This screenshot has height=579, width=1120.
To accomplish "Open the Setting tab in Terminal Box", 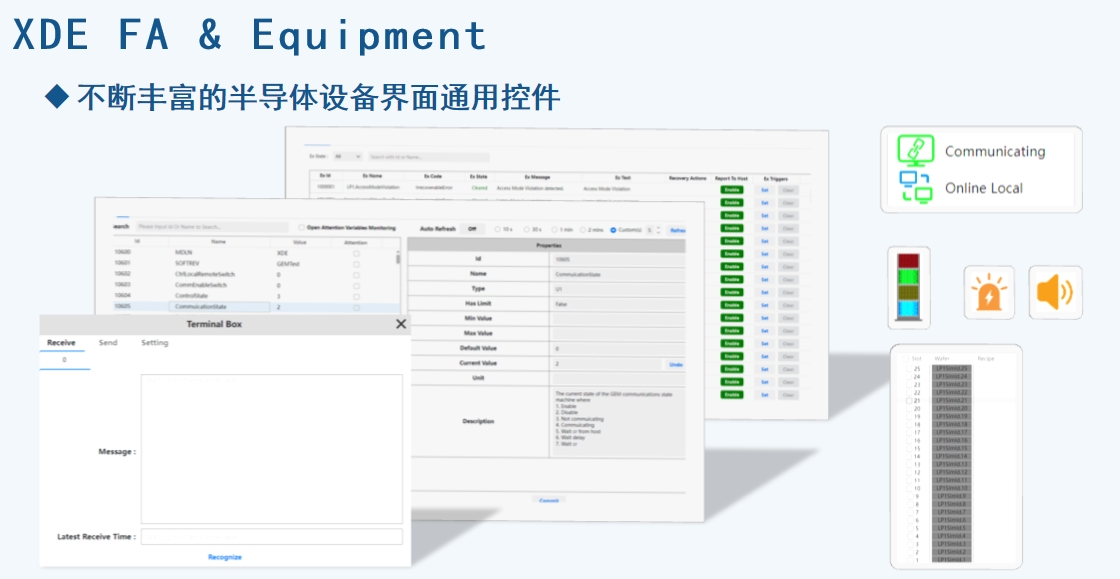I will tap(154, 343).
